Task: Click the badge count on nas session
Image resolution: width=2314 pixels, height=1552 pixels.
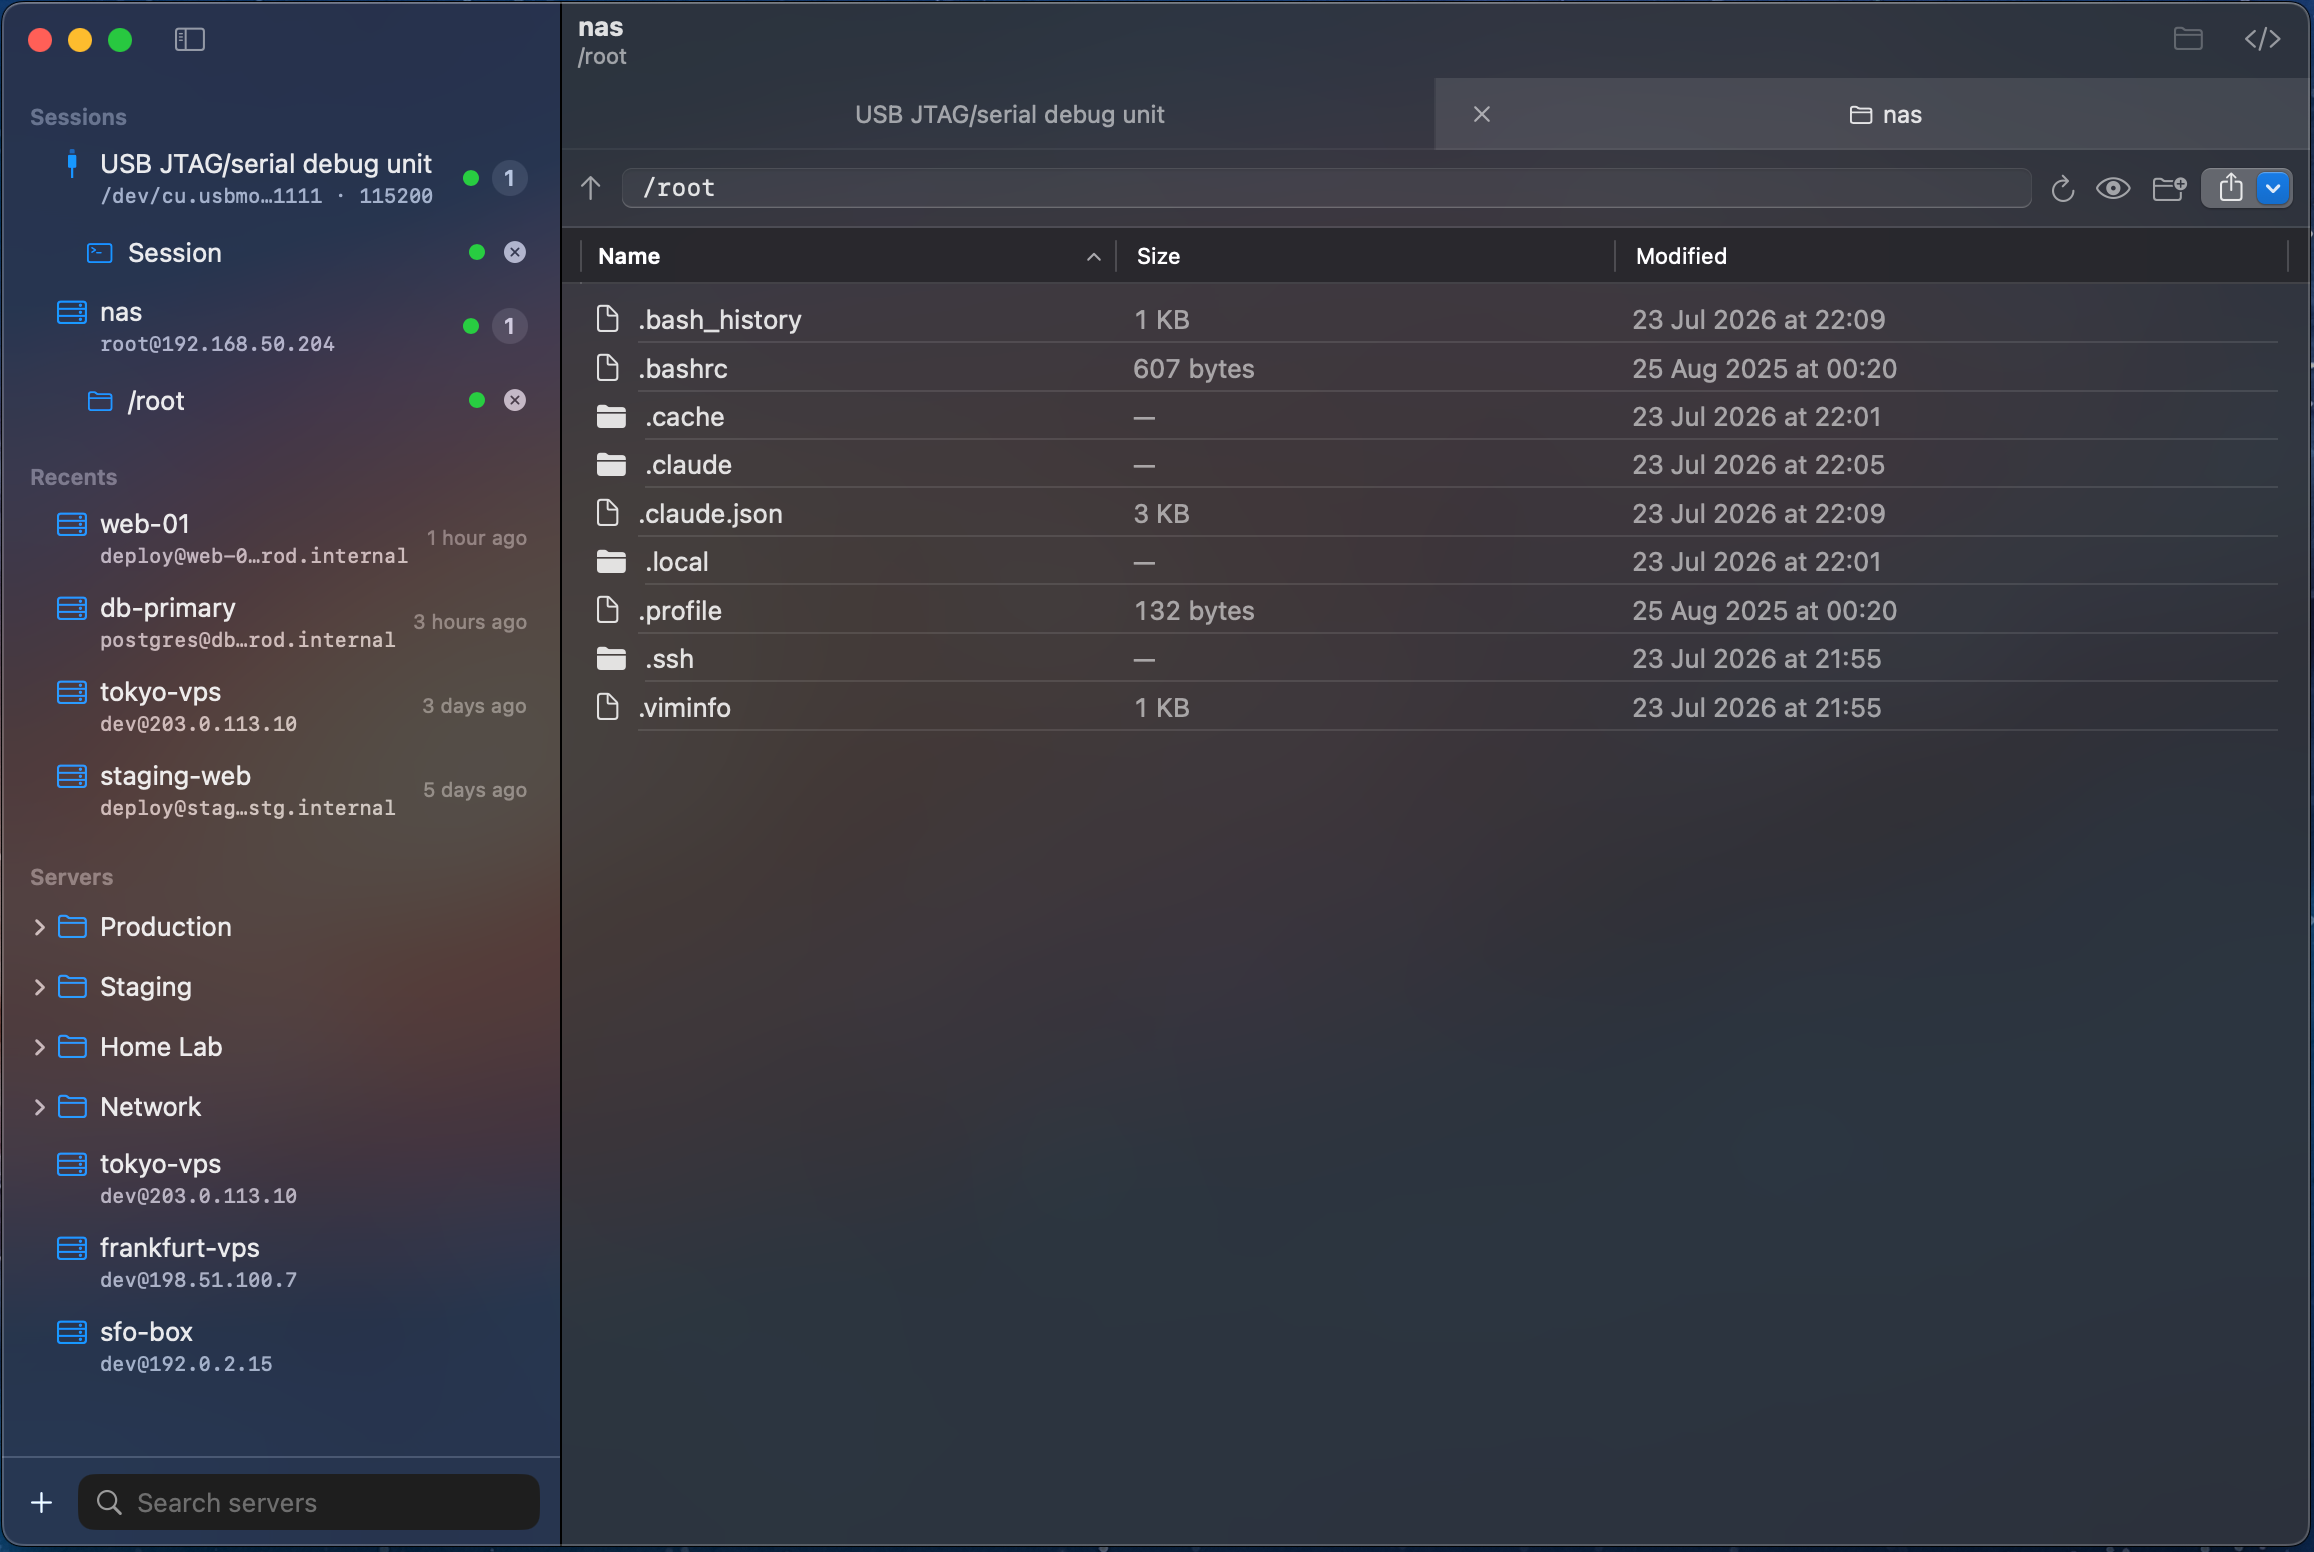Action: click(509, 326)
